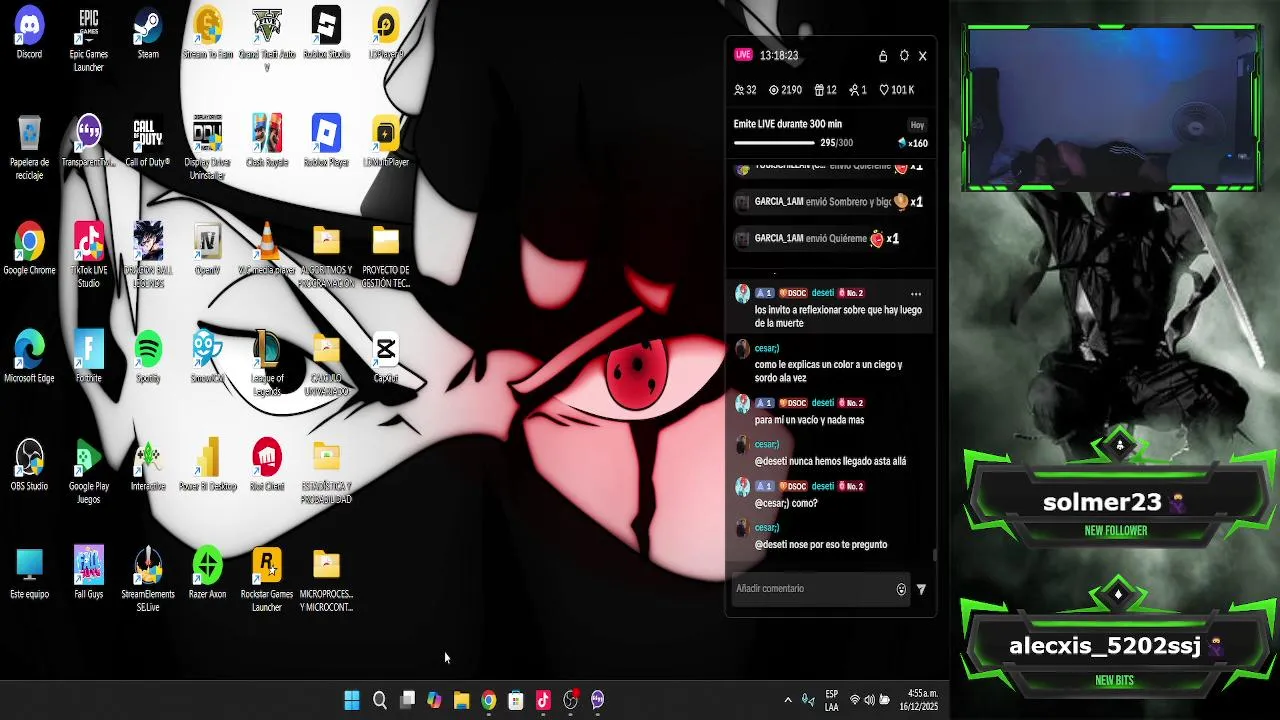Viewport: 1280px width, 720px height.
Task: Open Google Play Juegos shortcut
Action: [x=89, y=472]
